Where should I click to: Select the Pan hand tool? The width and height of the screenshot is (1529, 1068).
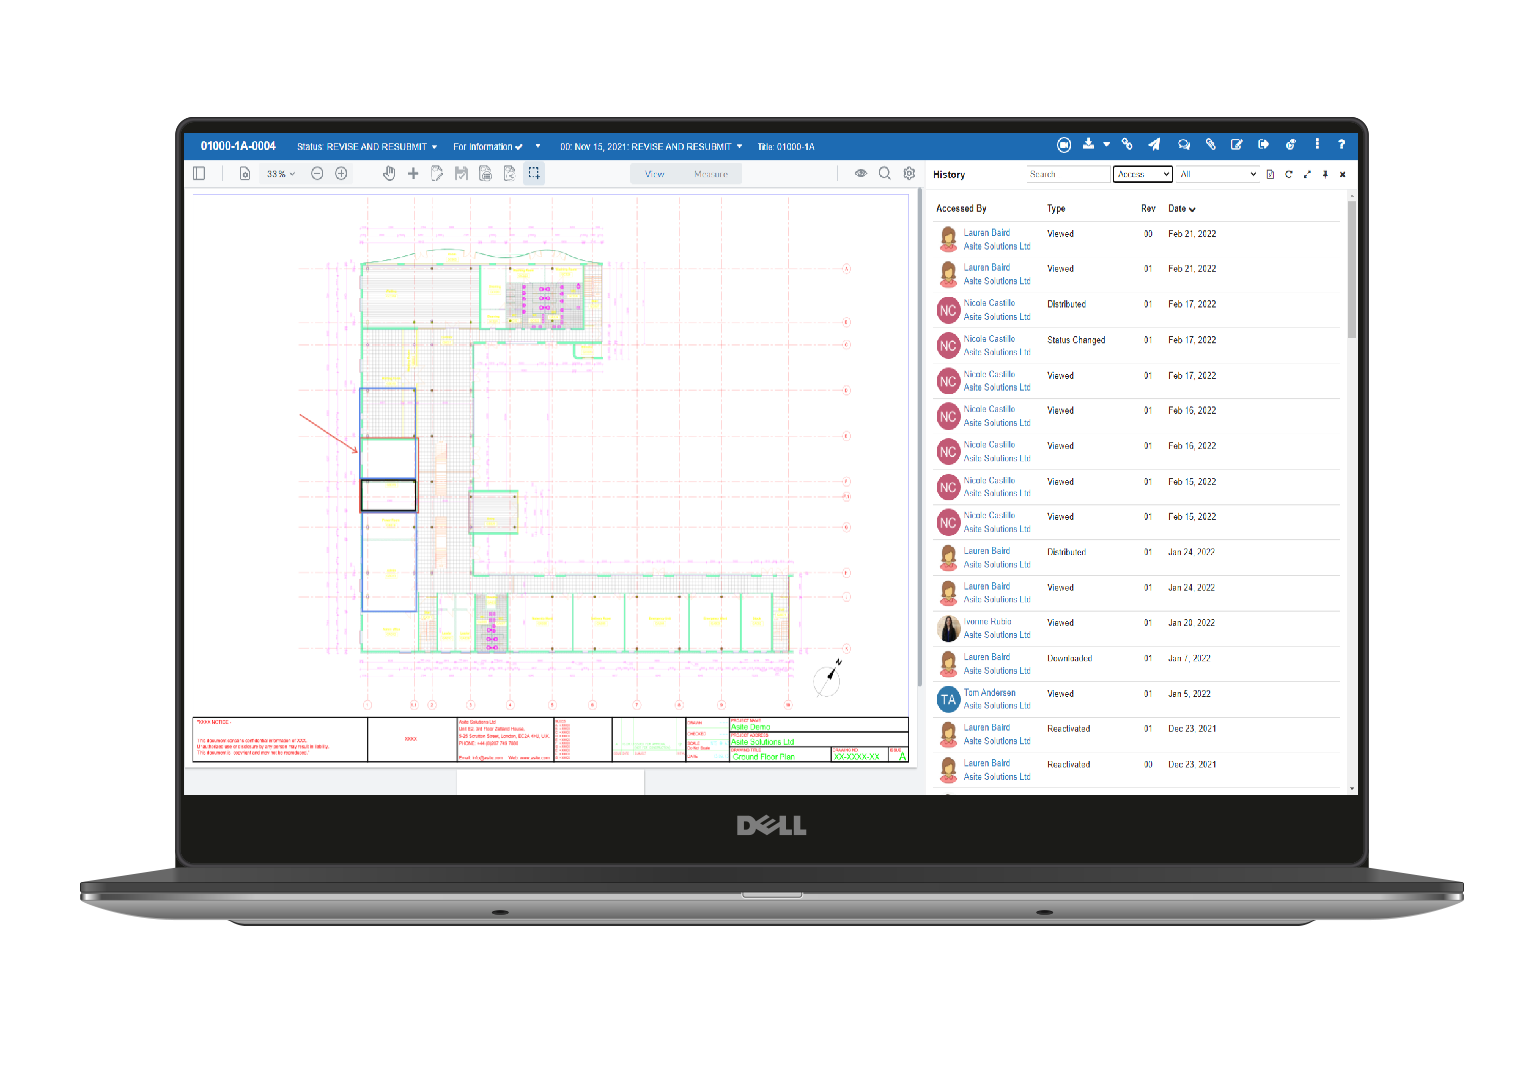389,172
